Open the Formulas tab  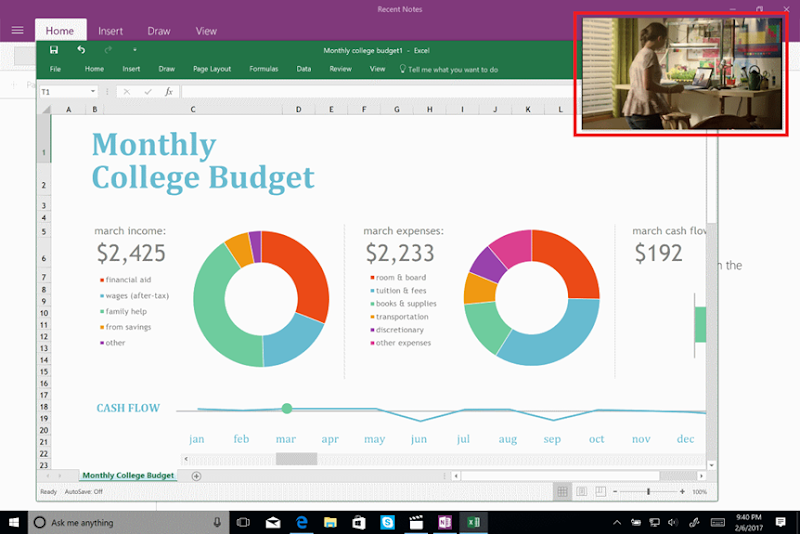[263, 69]
